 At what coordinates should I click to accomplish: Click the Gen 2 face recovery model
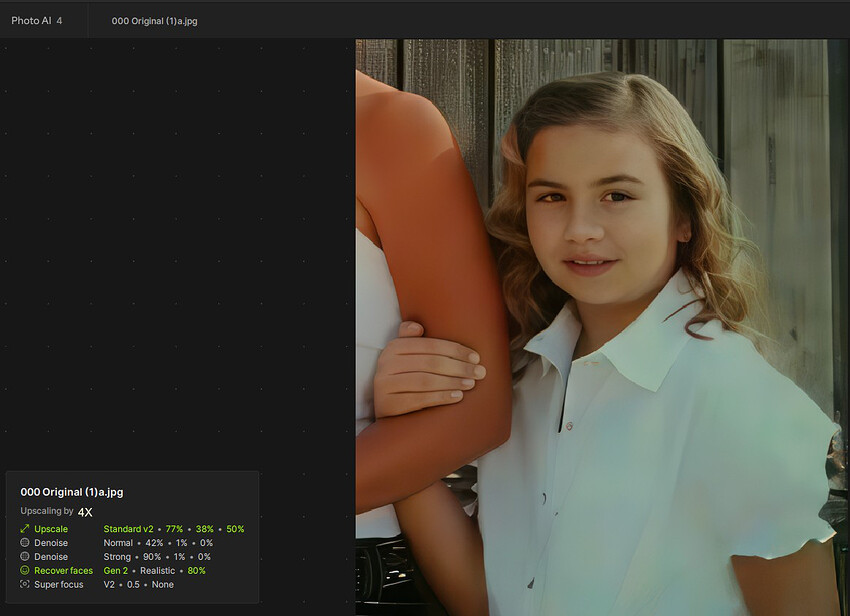[116, 571]
